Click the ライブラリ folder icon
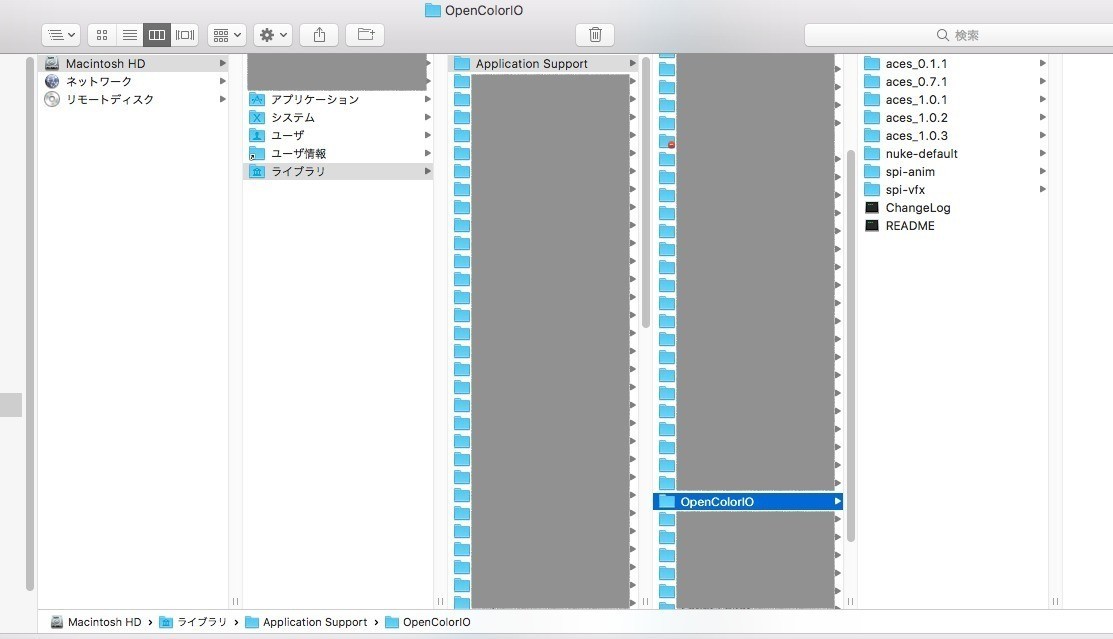 [257, 171]
